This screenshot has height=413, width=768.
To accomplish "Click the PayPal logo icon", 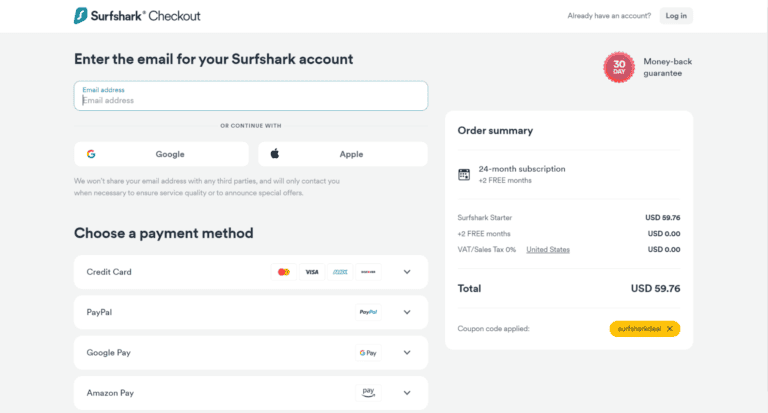I will [368, 312].
